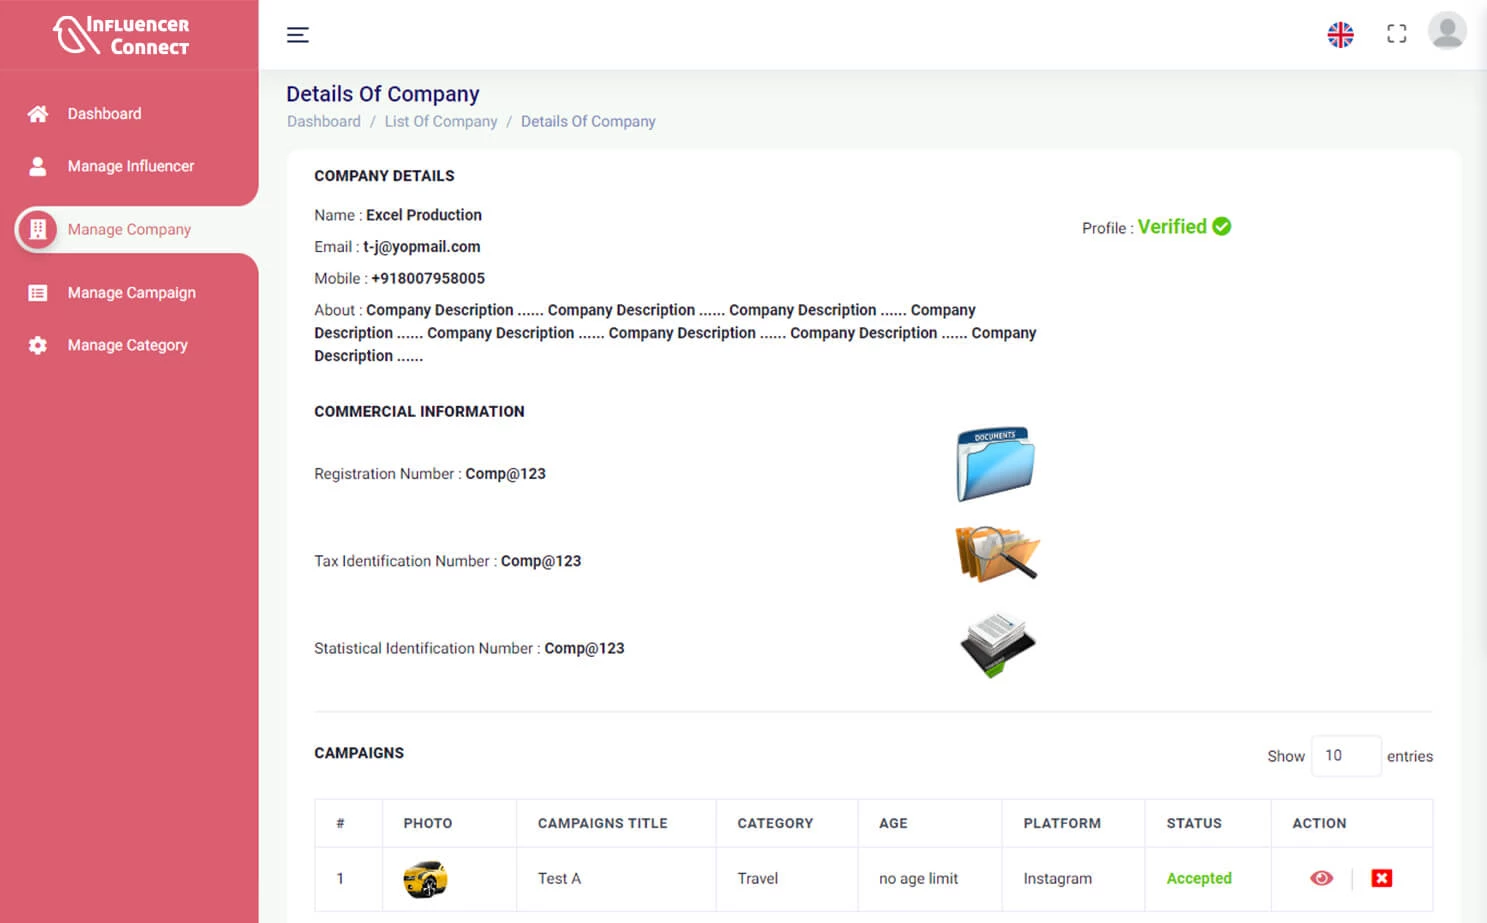
Task: Open the tax identification document icon
Action: 997,553
